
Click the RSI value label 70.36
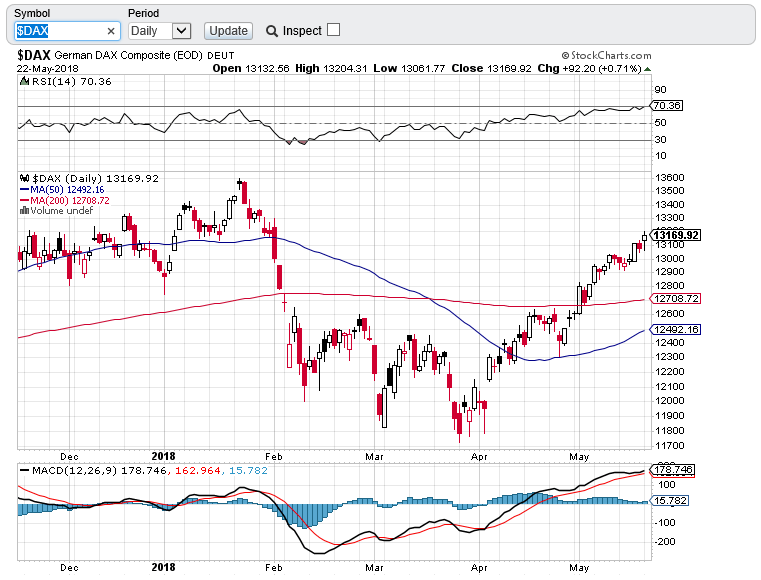tap(667, 105)
